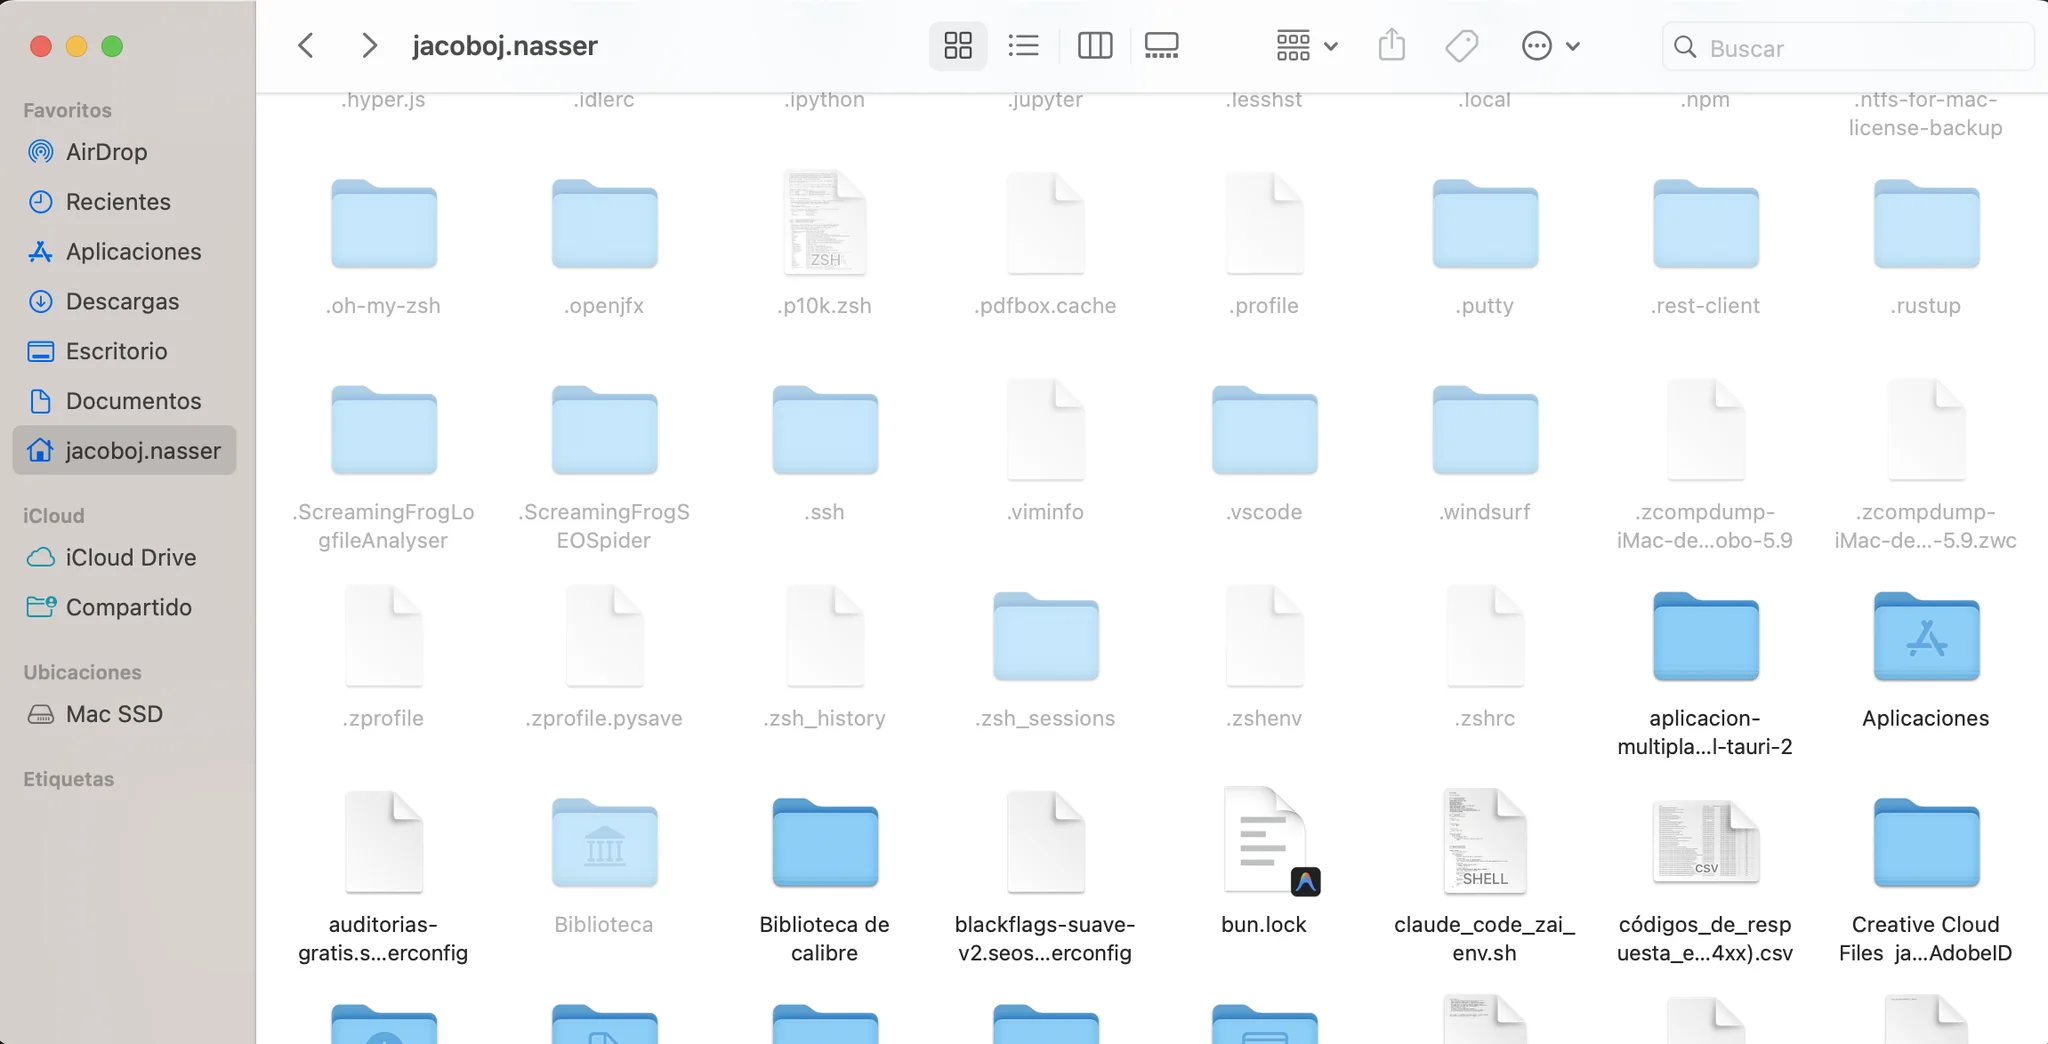Open Compartido in the sidebar
The width and height of the screenshot is (2048, 1044).
(125, 607)
